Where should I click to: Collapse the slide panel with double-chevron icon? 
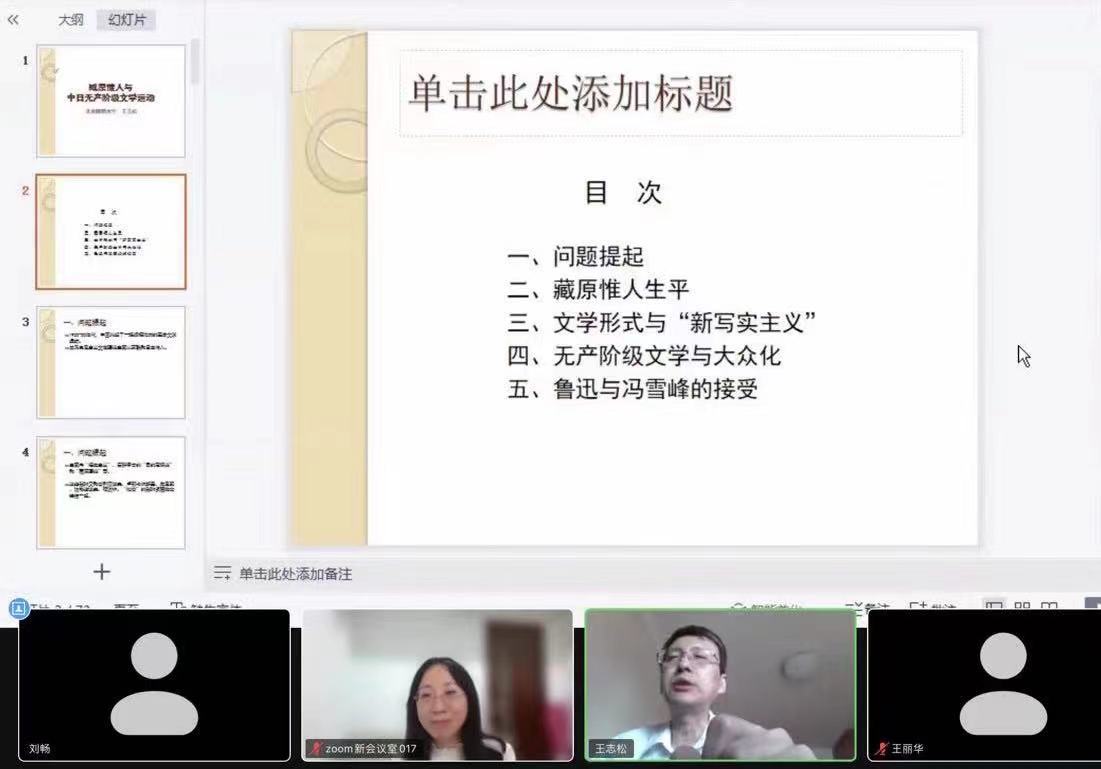click(x=13, y=19)
